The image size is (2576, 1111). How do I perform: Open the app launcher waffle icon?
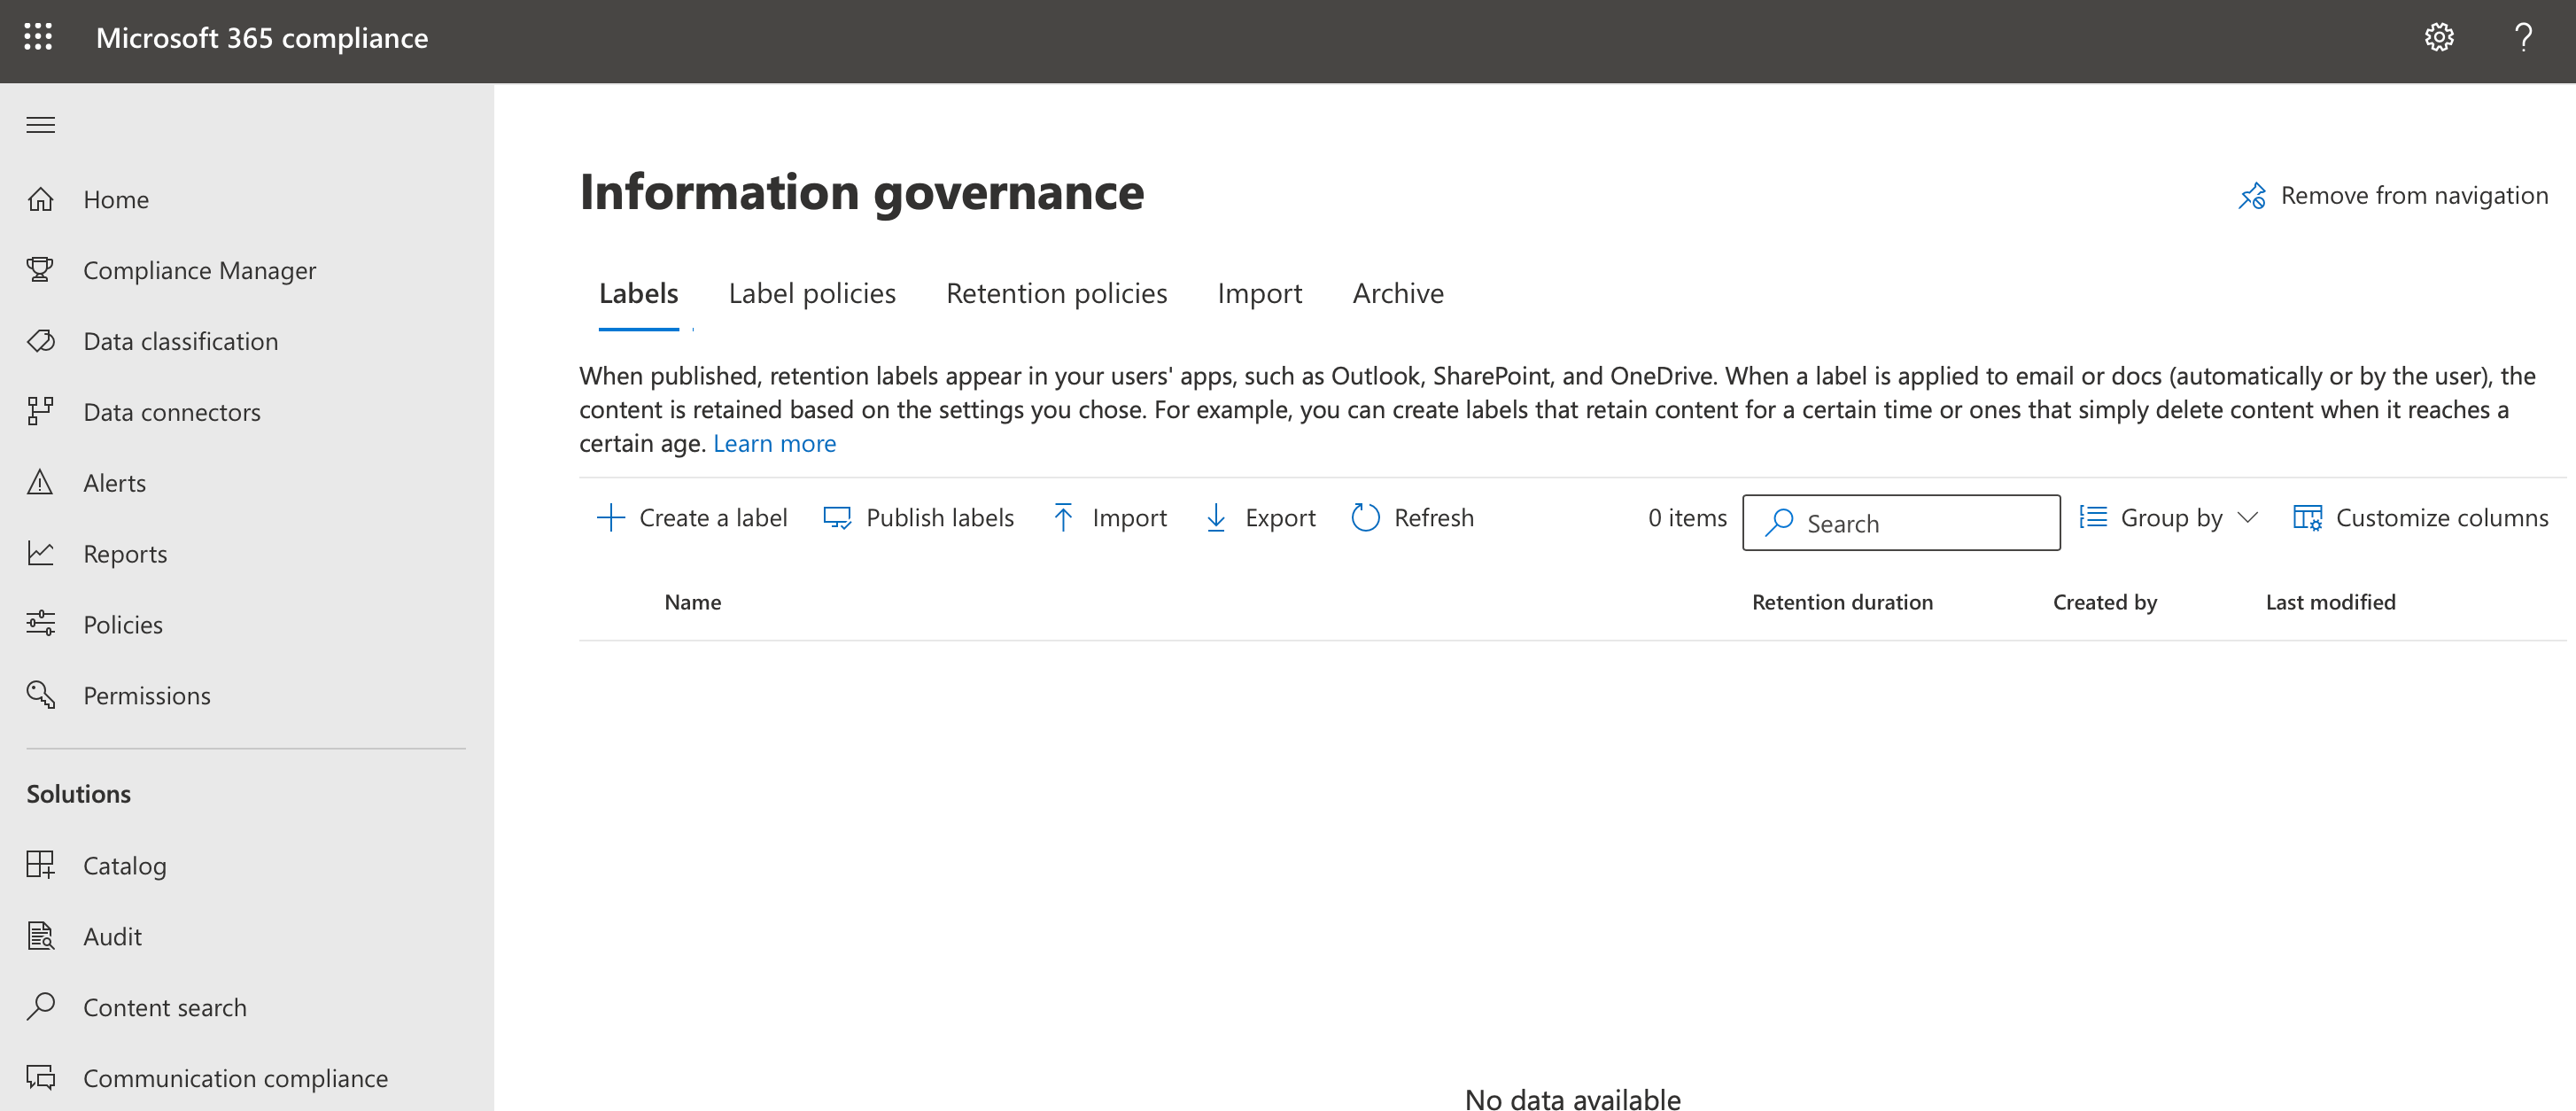[x=38, y=37]
